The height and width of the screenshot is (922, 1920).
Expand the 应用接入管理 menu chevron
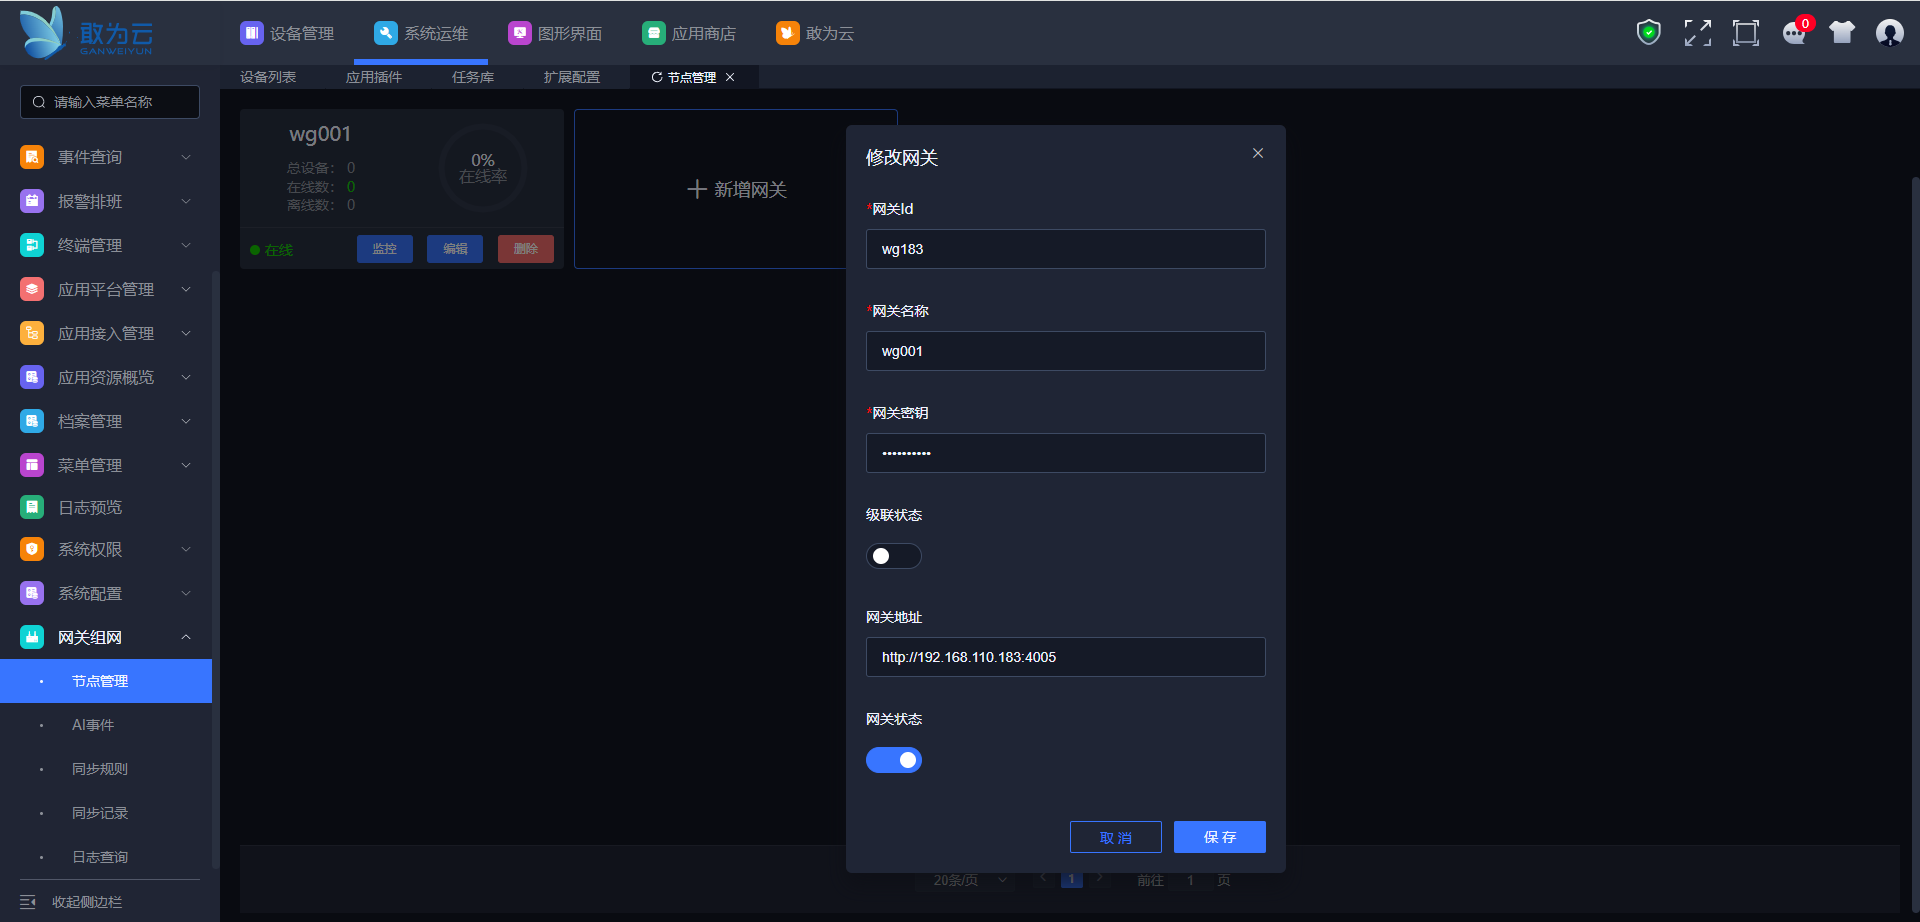click(186, 333)
